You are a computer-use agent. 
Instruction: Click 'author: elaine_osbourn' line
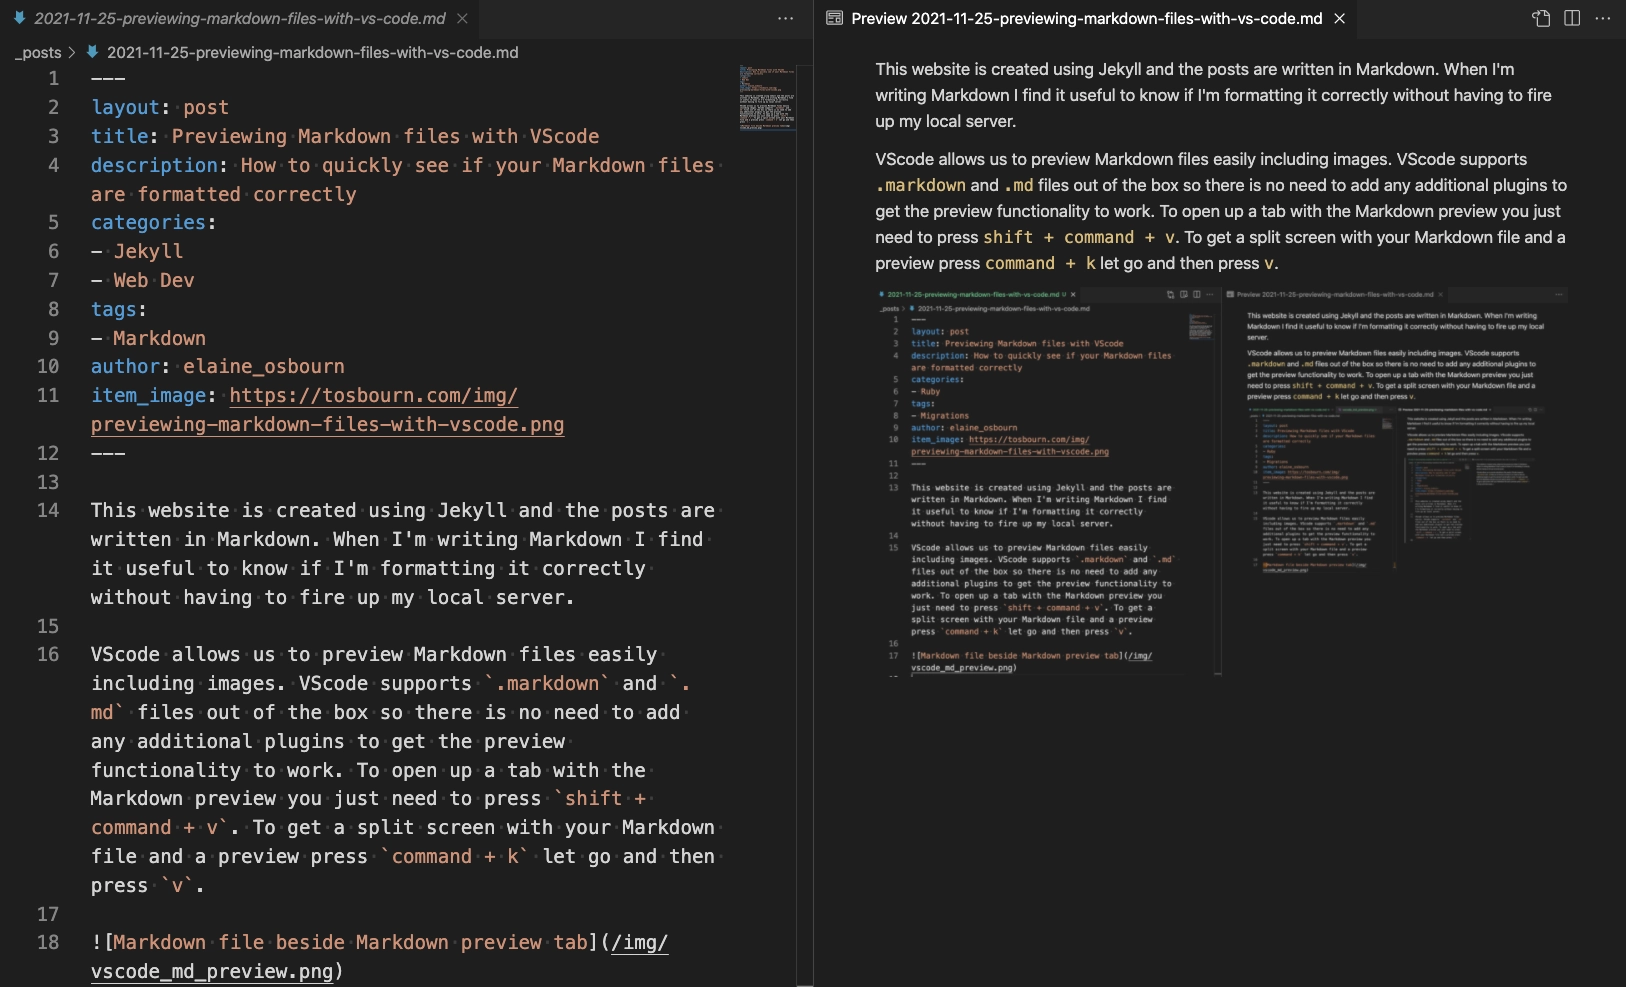point(218,366)
